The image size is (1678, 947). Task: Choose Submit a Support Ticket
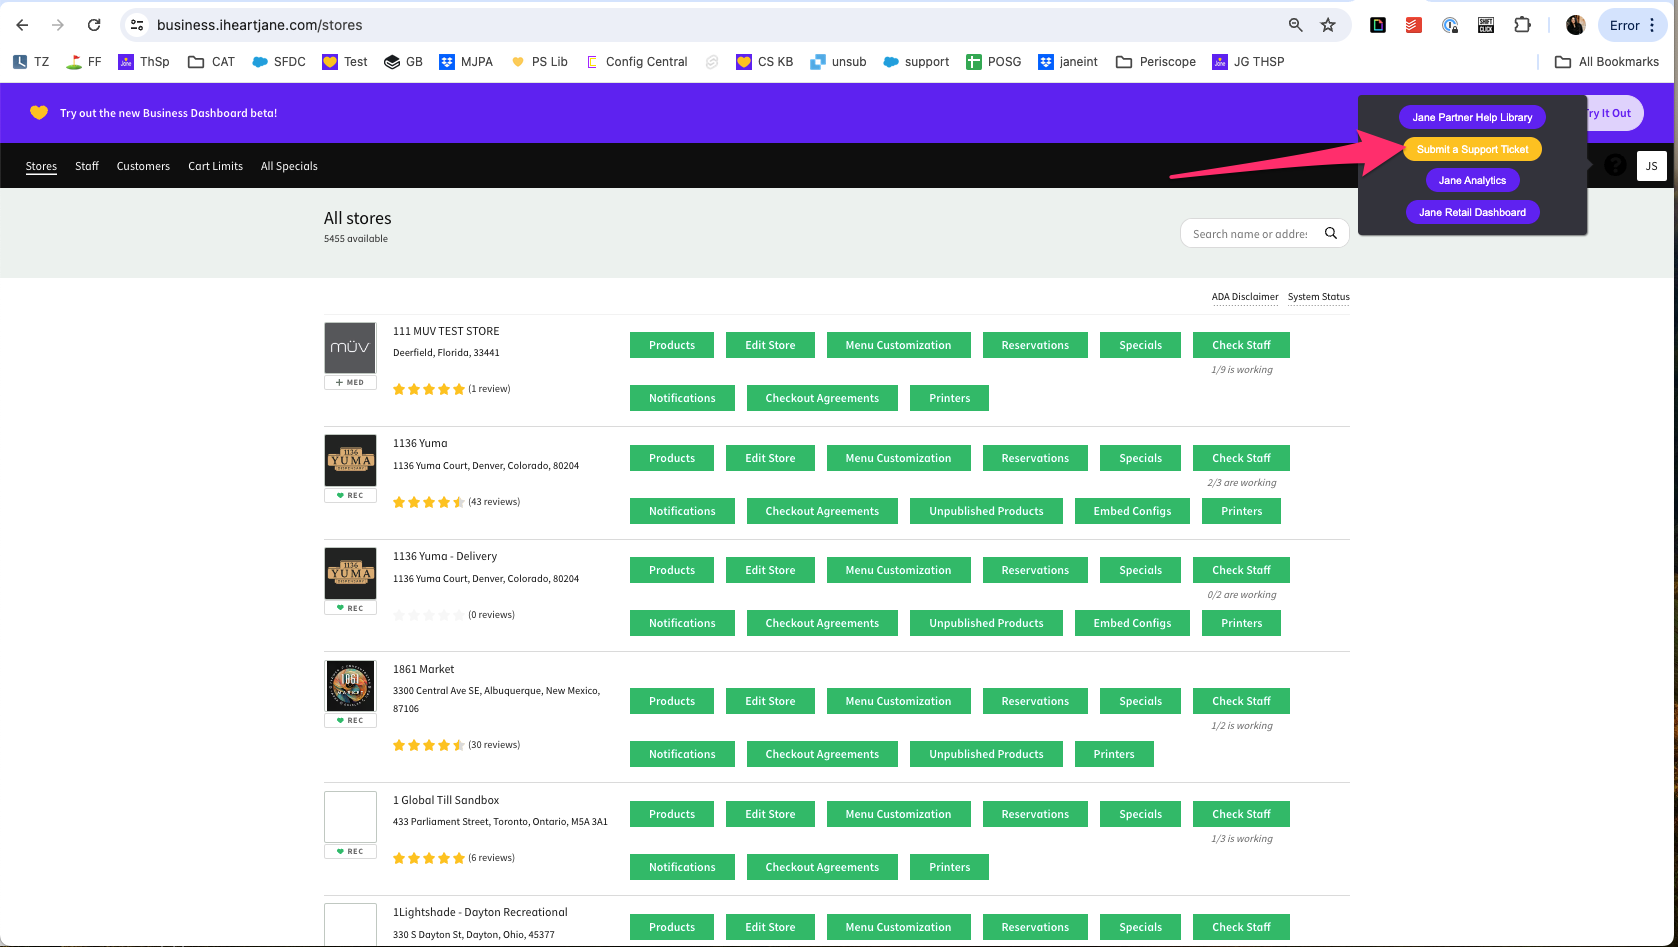(1472, 149)
